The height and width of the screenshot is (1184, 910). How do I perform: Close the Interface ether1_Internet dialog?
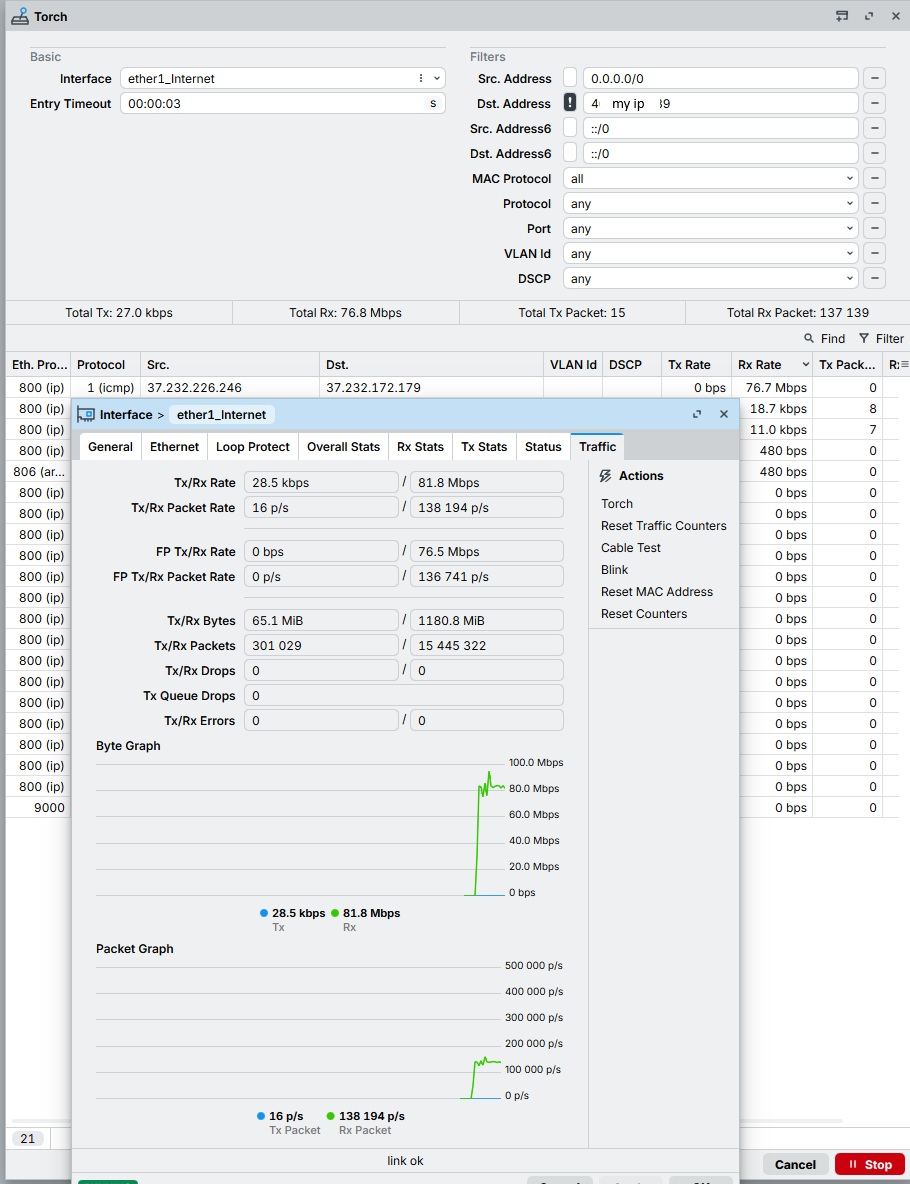(723, 414)
